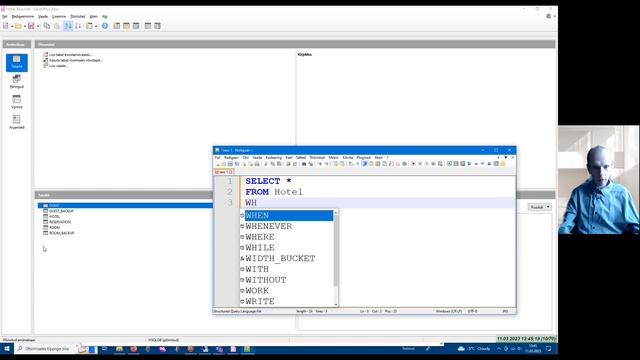Open the Notepad++ tab list arrow

pyautogui.click(x=506, y=158)
